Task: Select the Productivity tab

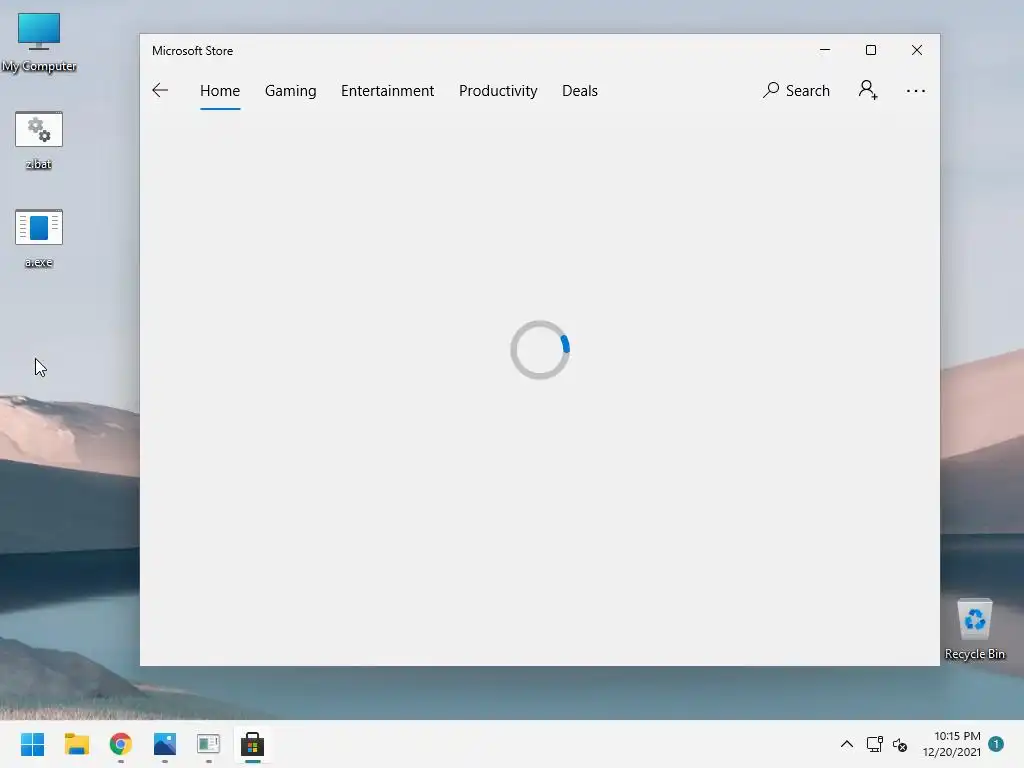Action: (x=498, y=91)
